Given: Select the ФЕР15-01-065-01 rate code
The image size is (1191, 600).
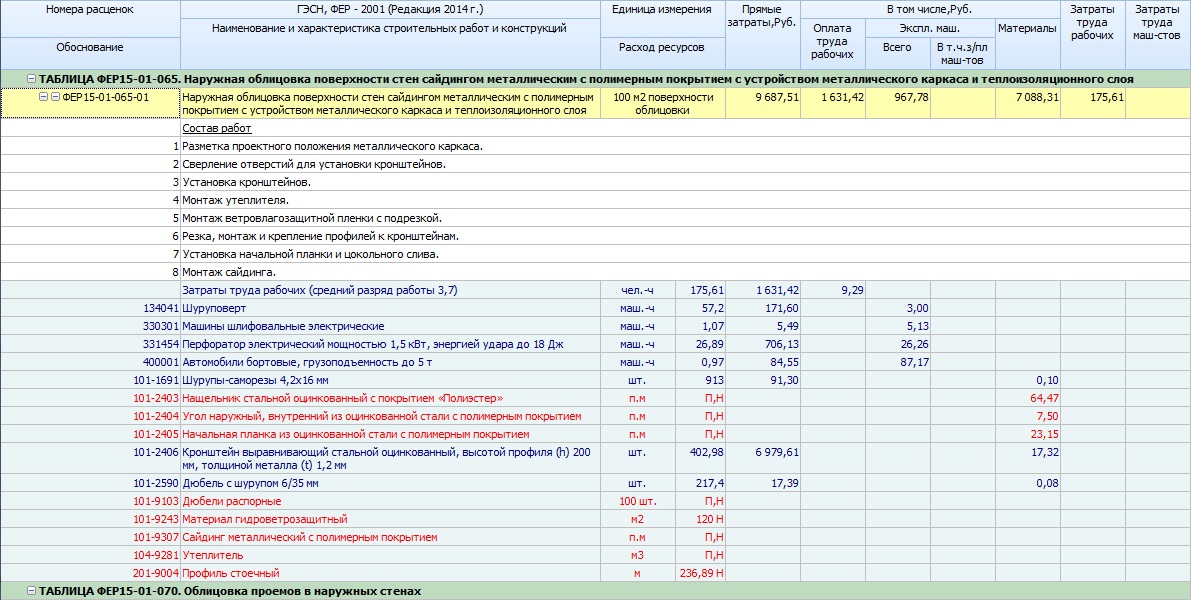Looking at the screenshot, I should click(106, 97).
